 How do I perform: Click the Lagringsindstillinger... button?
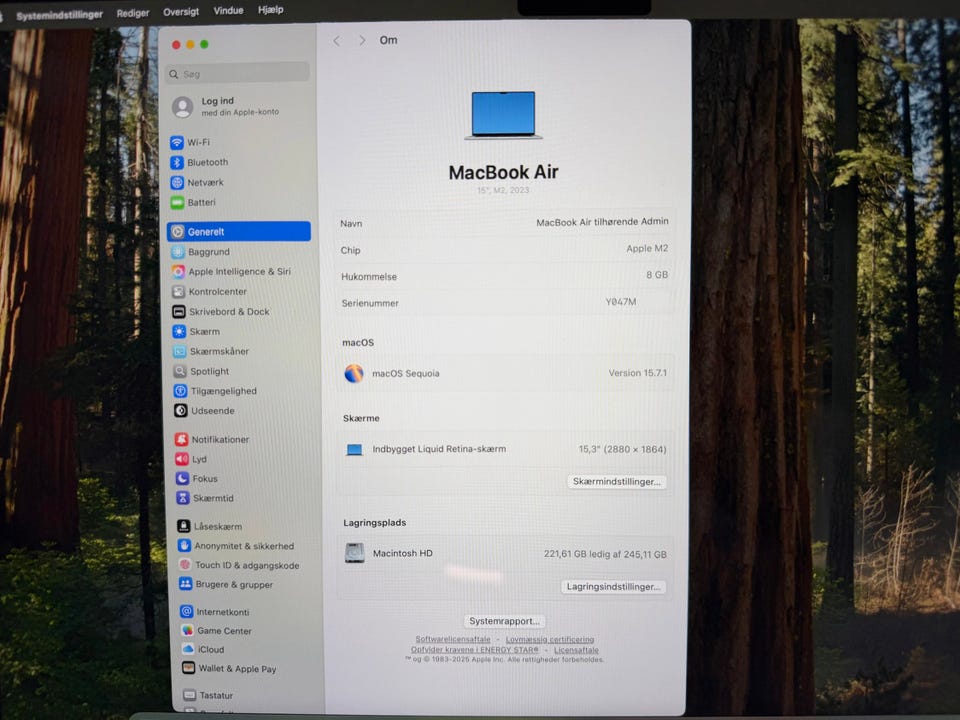613,587
